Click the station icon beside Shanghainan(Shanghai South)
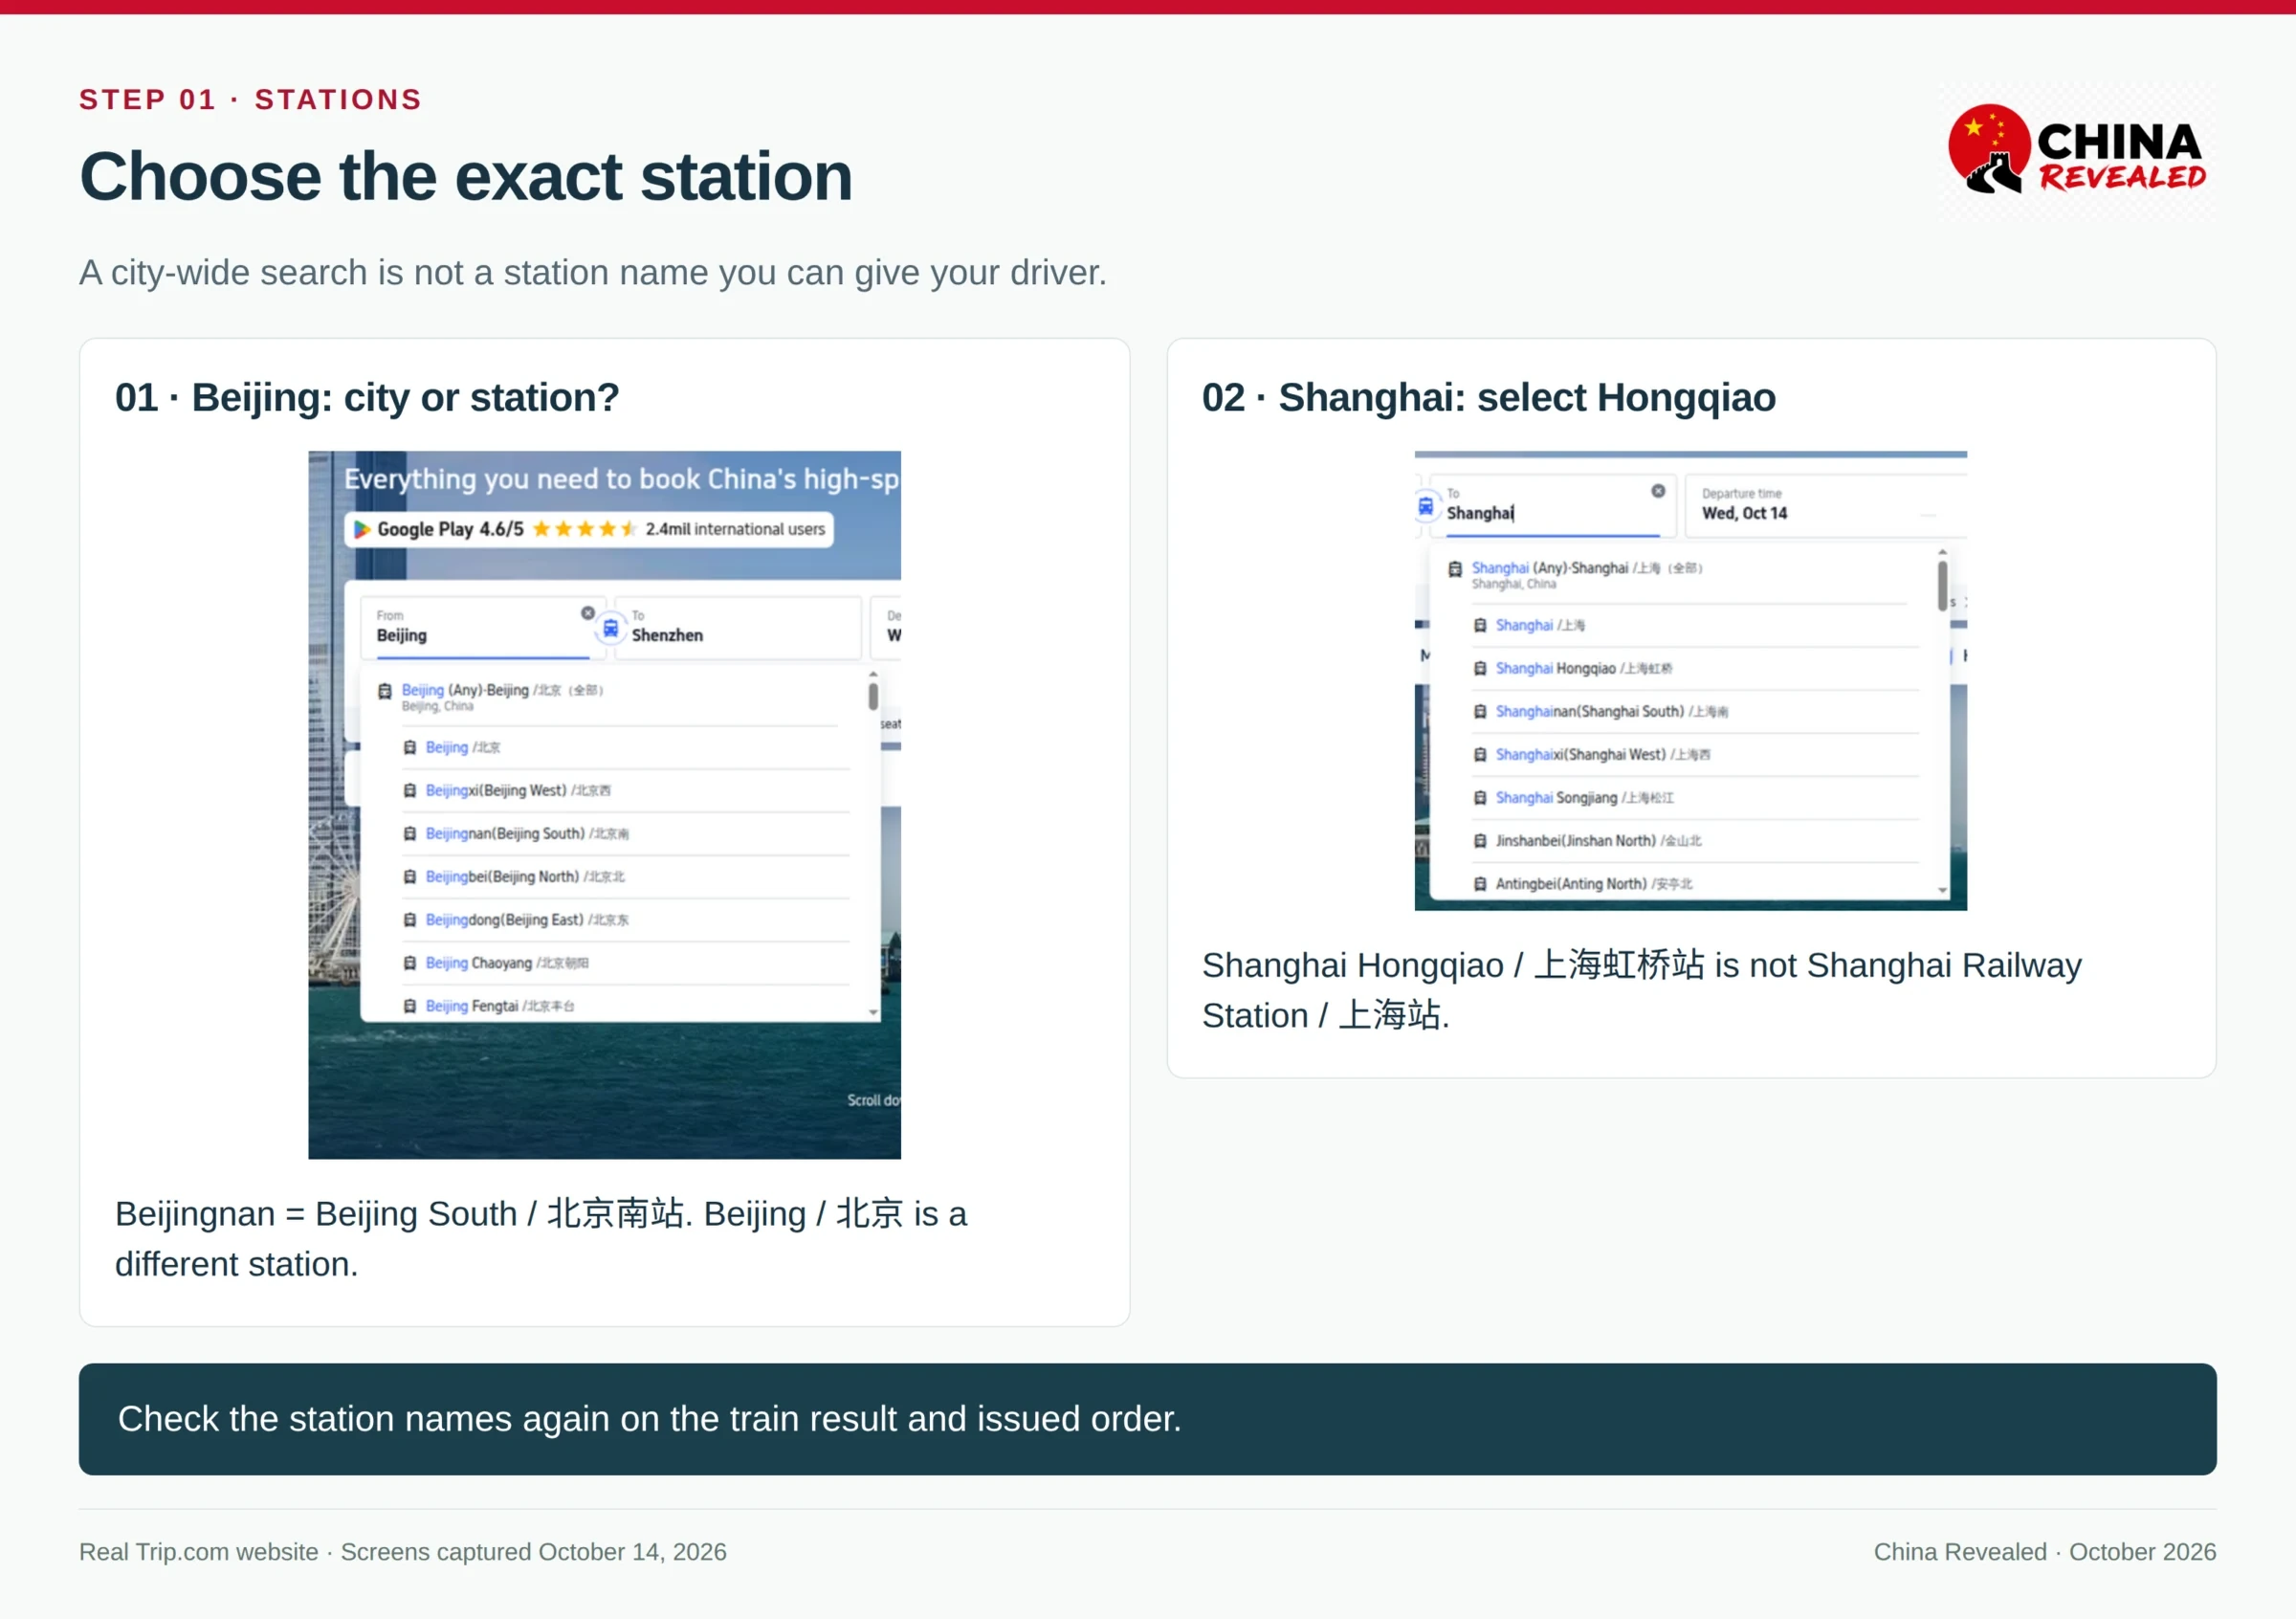Screen dimensions: 2296x1619 tap(1480, 712)
